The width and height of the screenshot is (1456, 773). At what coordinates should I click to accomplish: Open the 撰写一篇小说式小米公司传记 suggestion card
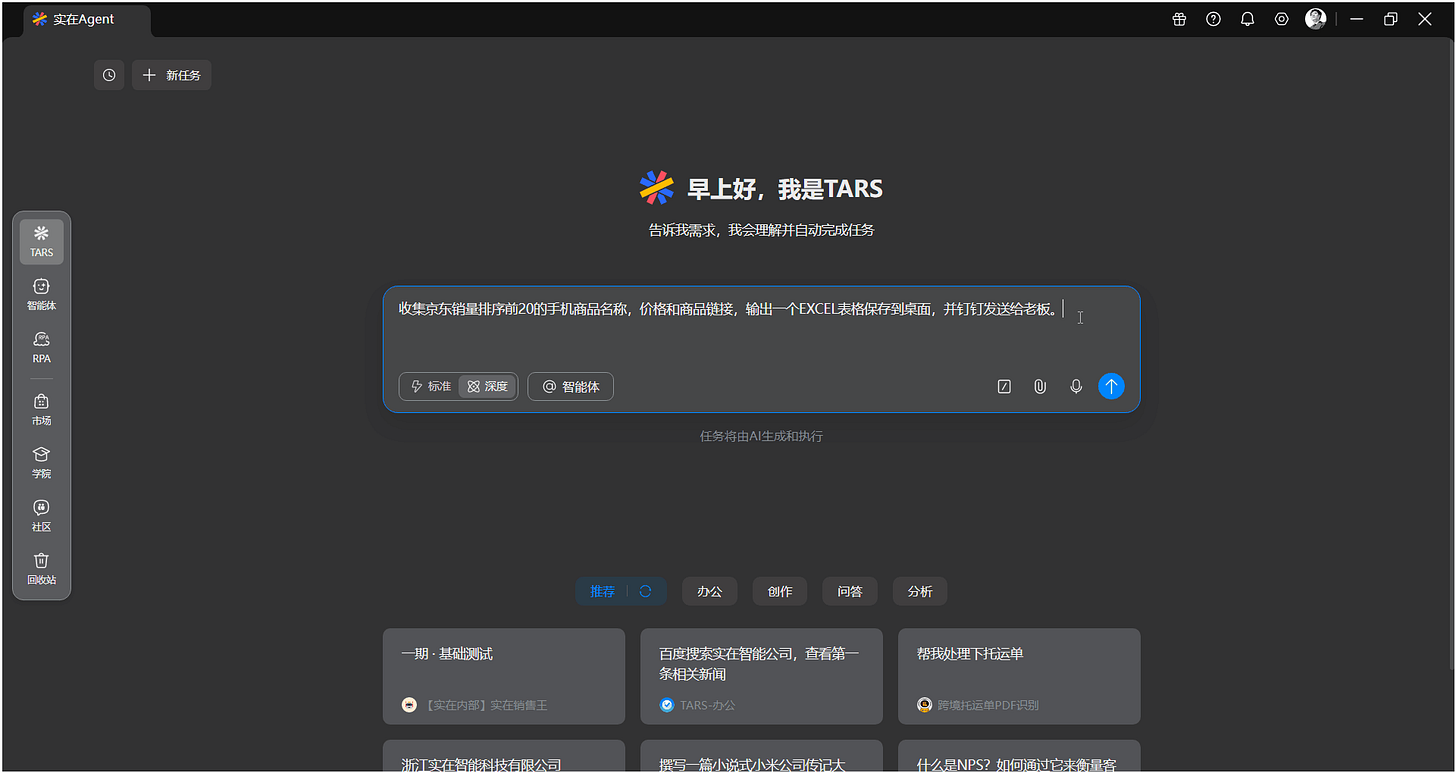(x=761, y=756)
